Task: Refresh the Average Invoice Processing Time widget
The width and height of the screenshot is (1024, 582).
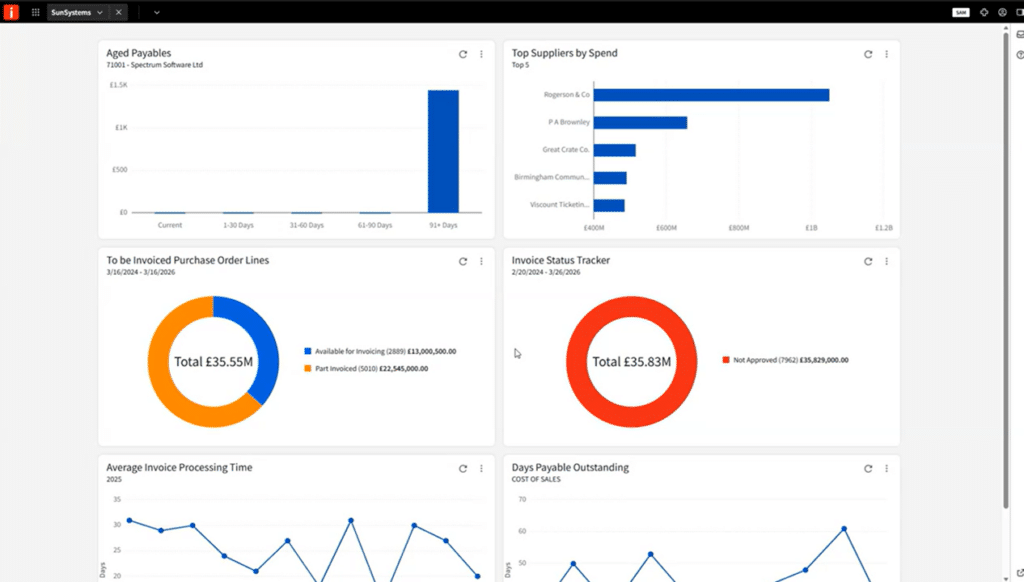Action: (x=463, y=468)
